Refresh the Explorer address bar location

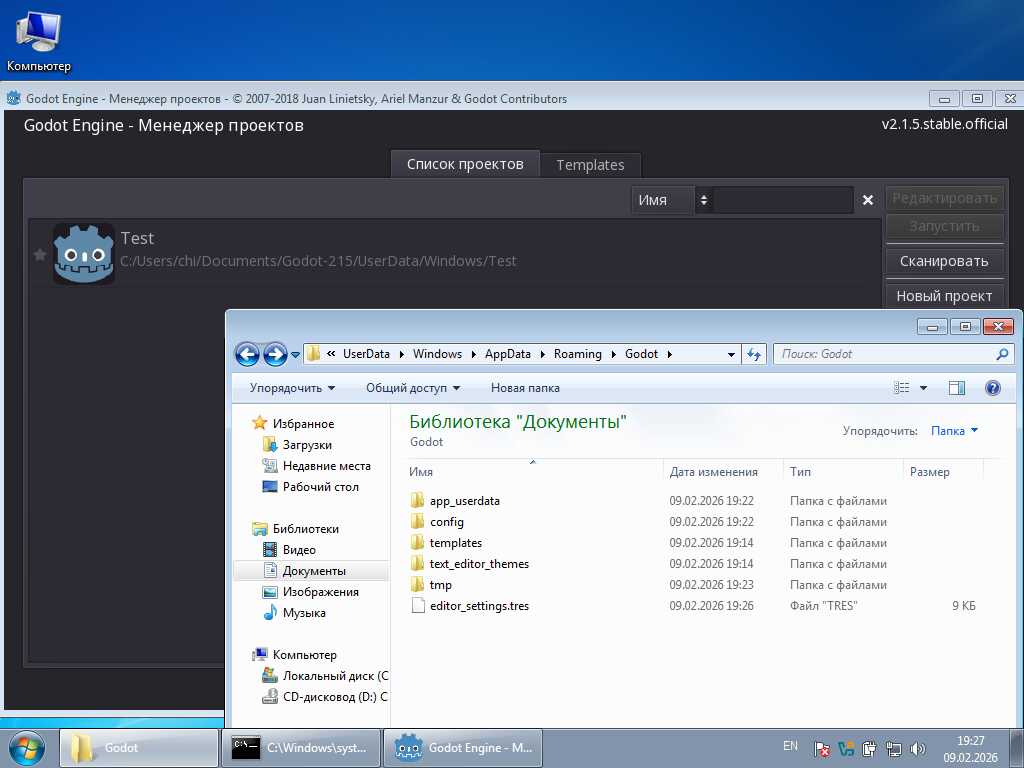click(754, 354)
